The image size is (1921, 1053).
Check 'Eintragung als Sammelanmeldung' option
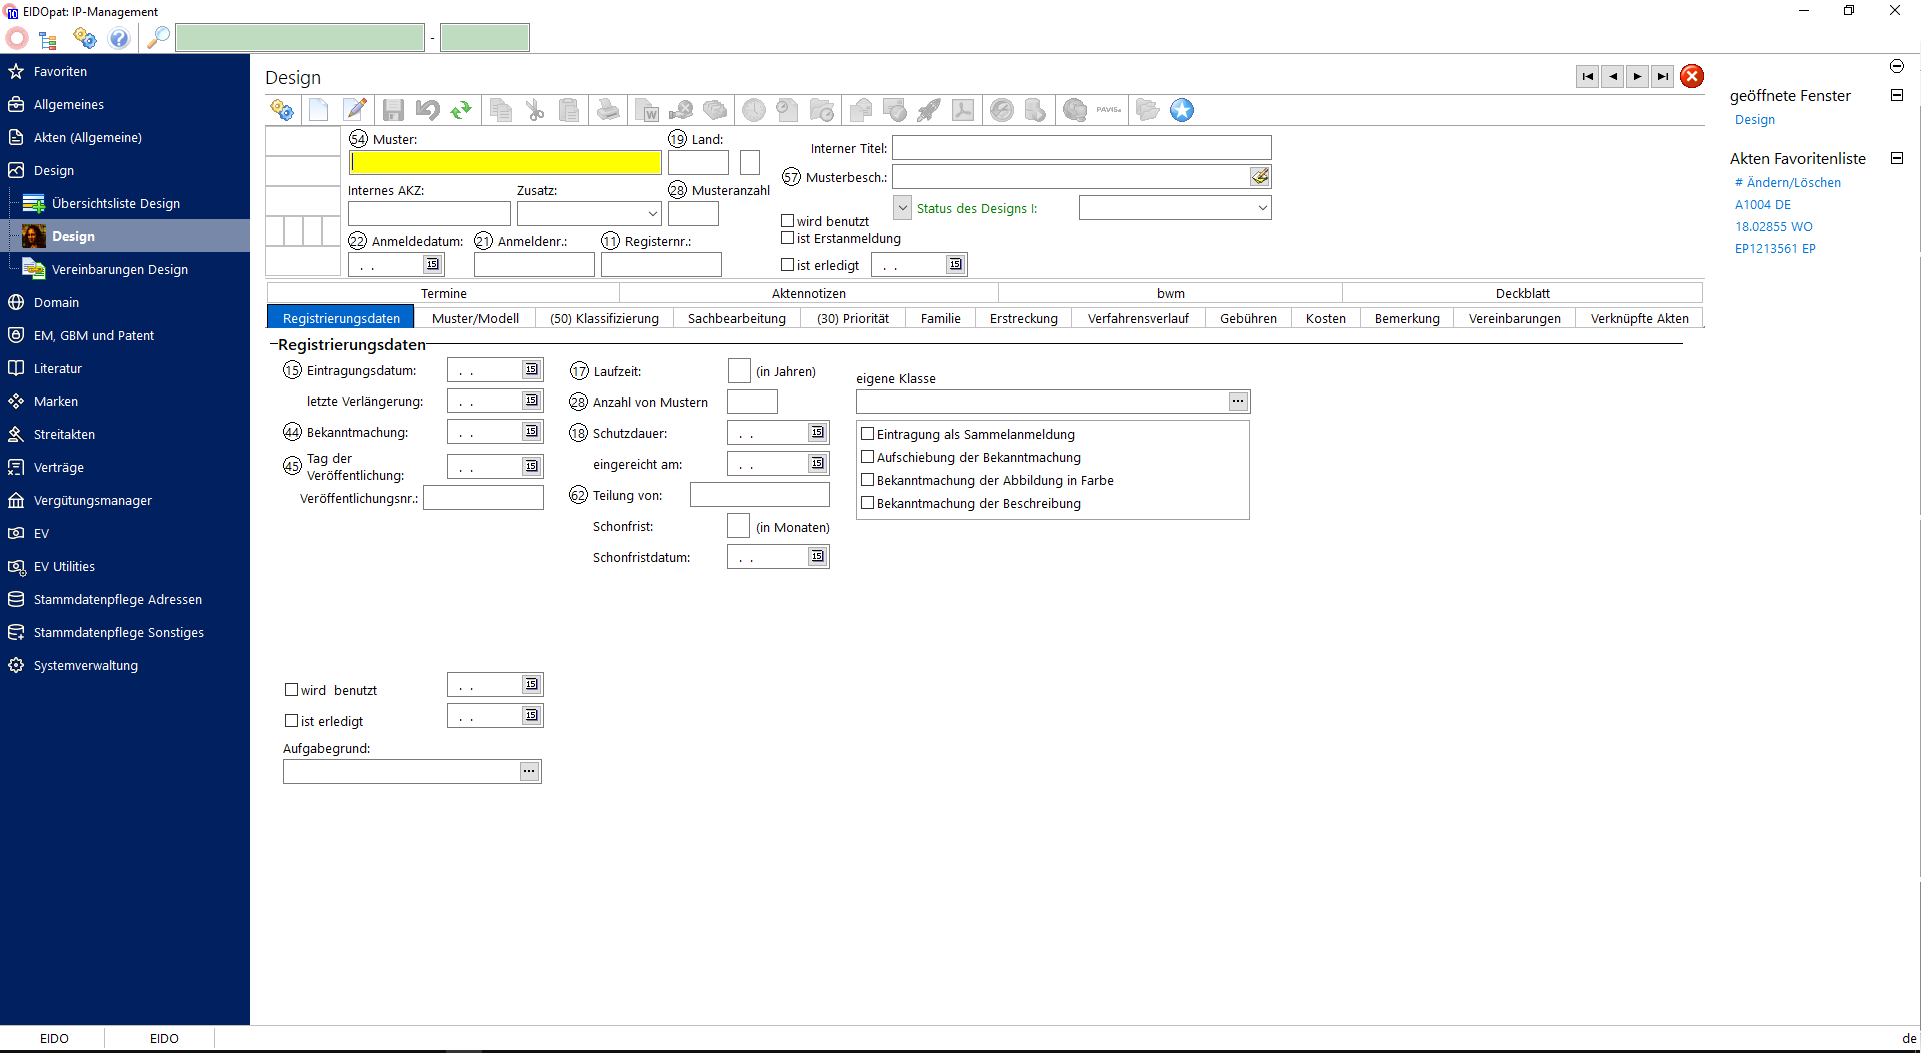[868, 434]
